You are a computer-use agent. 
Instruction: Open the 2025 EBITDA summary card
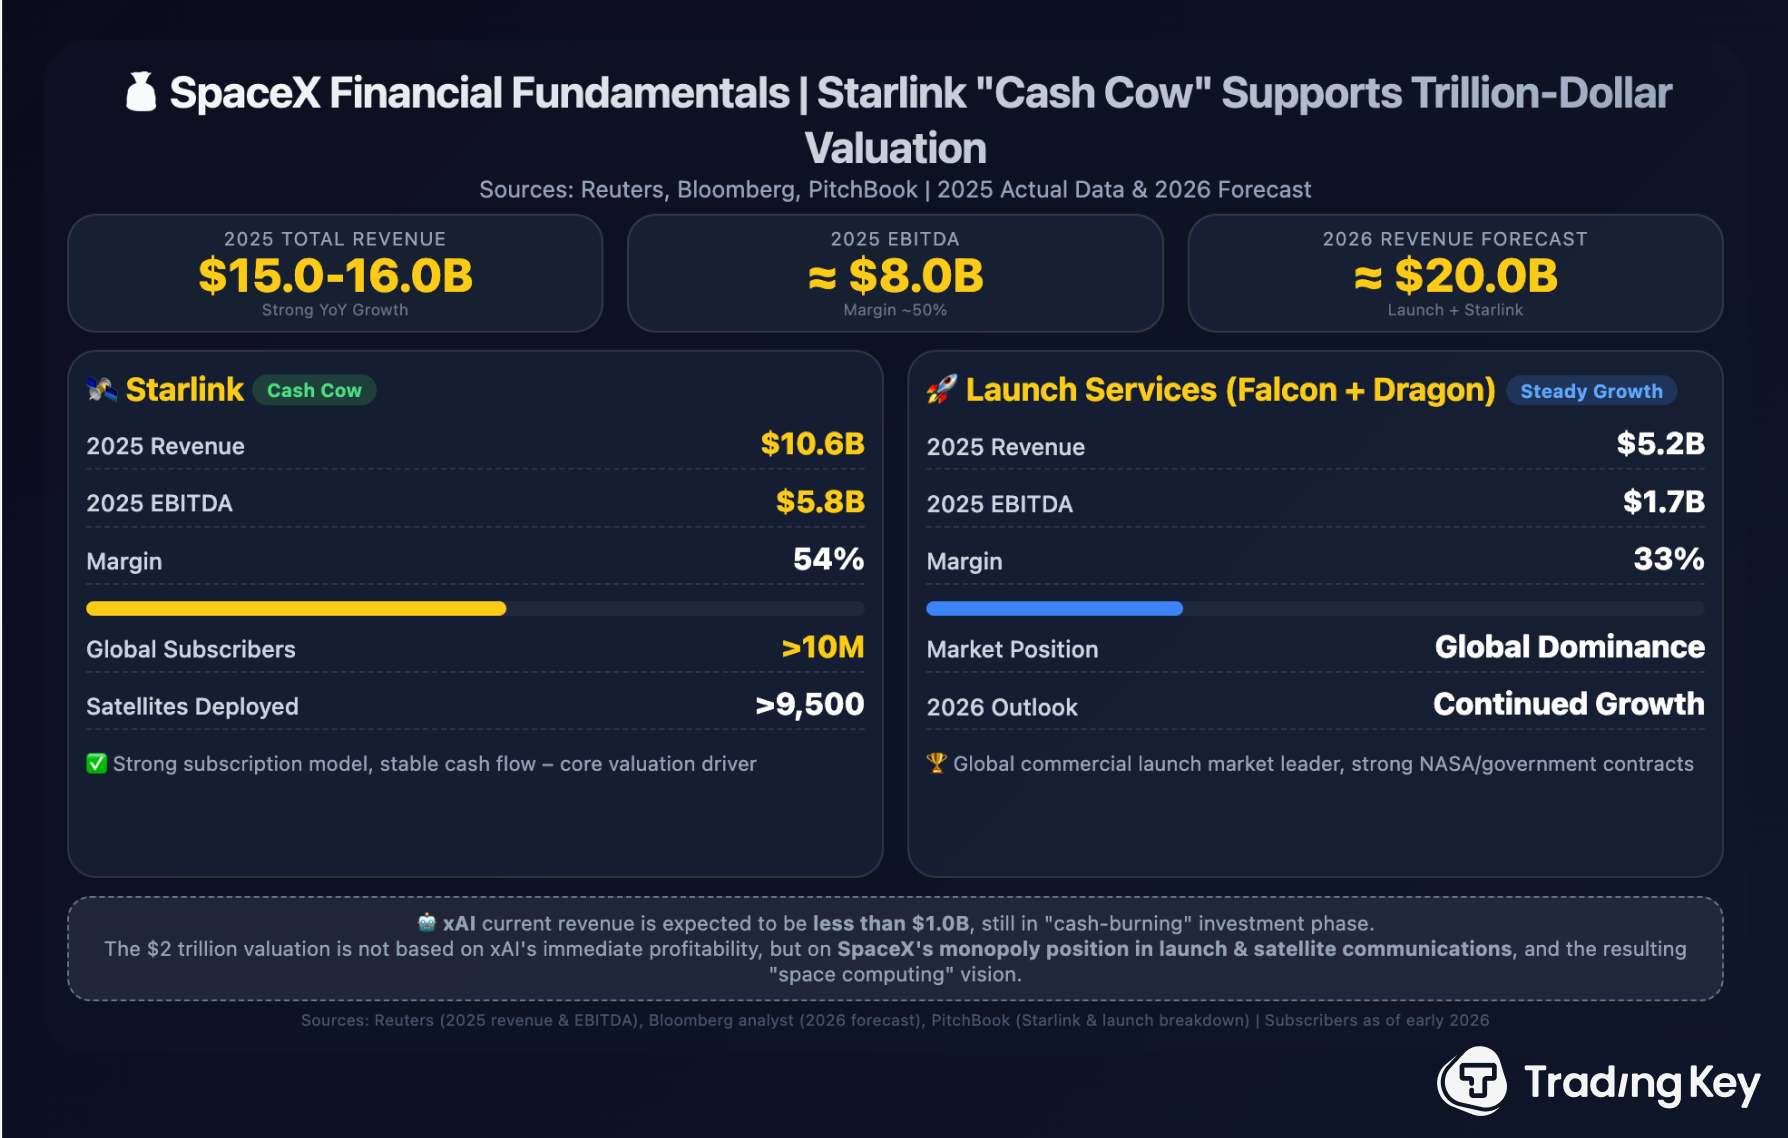(x=895, y=273)
